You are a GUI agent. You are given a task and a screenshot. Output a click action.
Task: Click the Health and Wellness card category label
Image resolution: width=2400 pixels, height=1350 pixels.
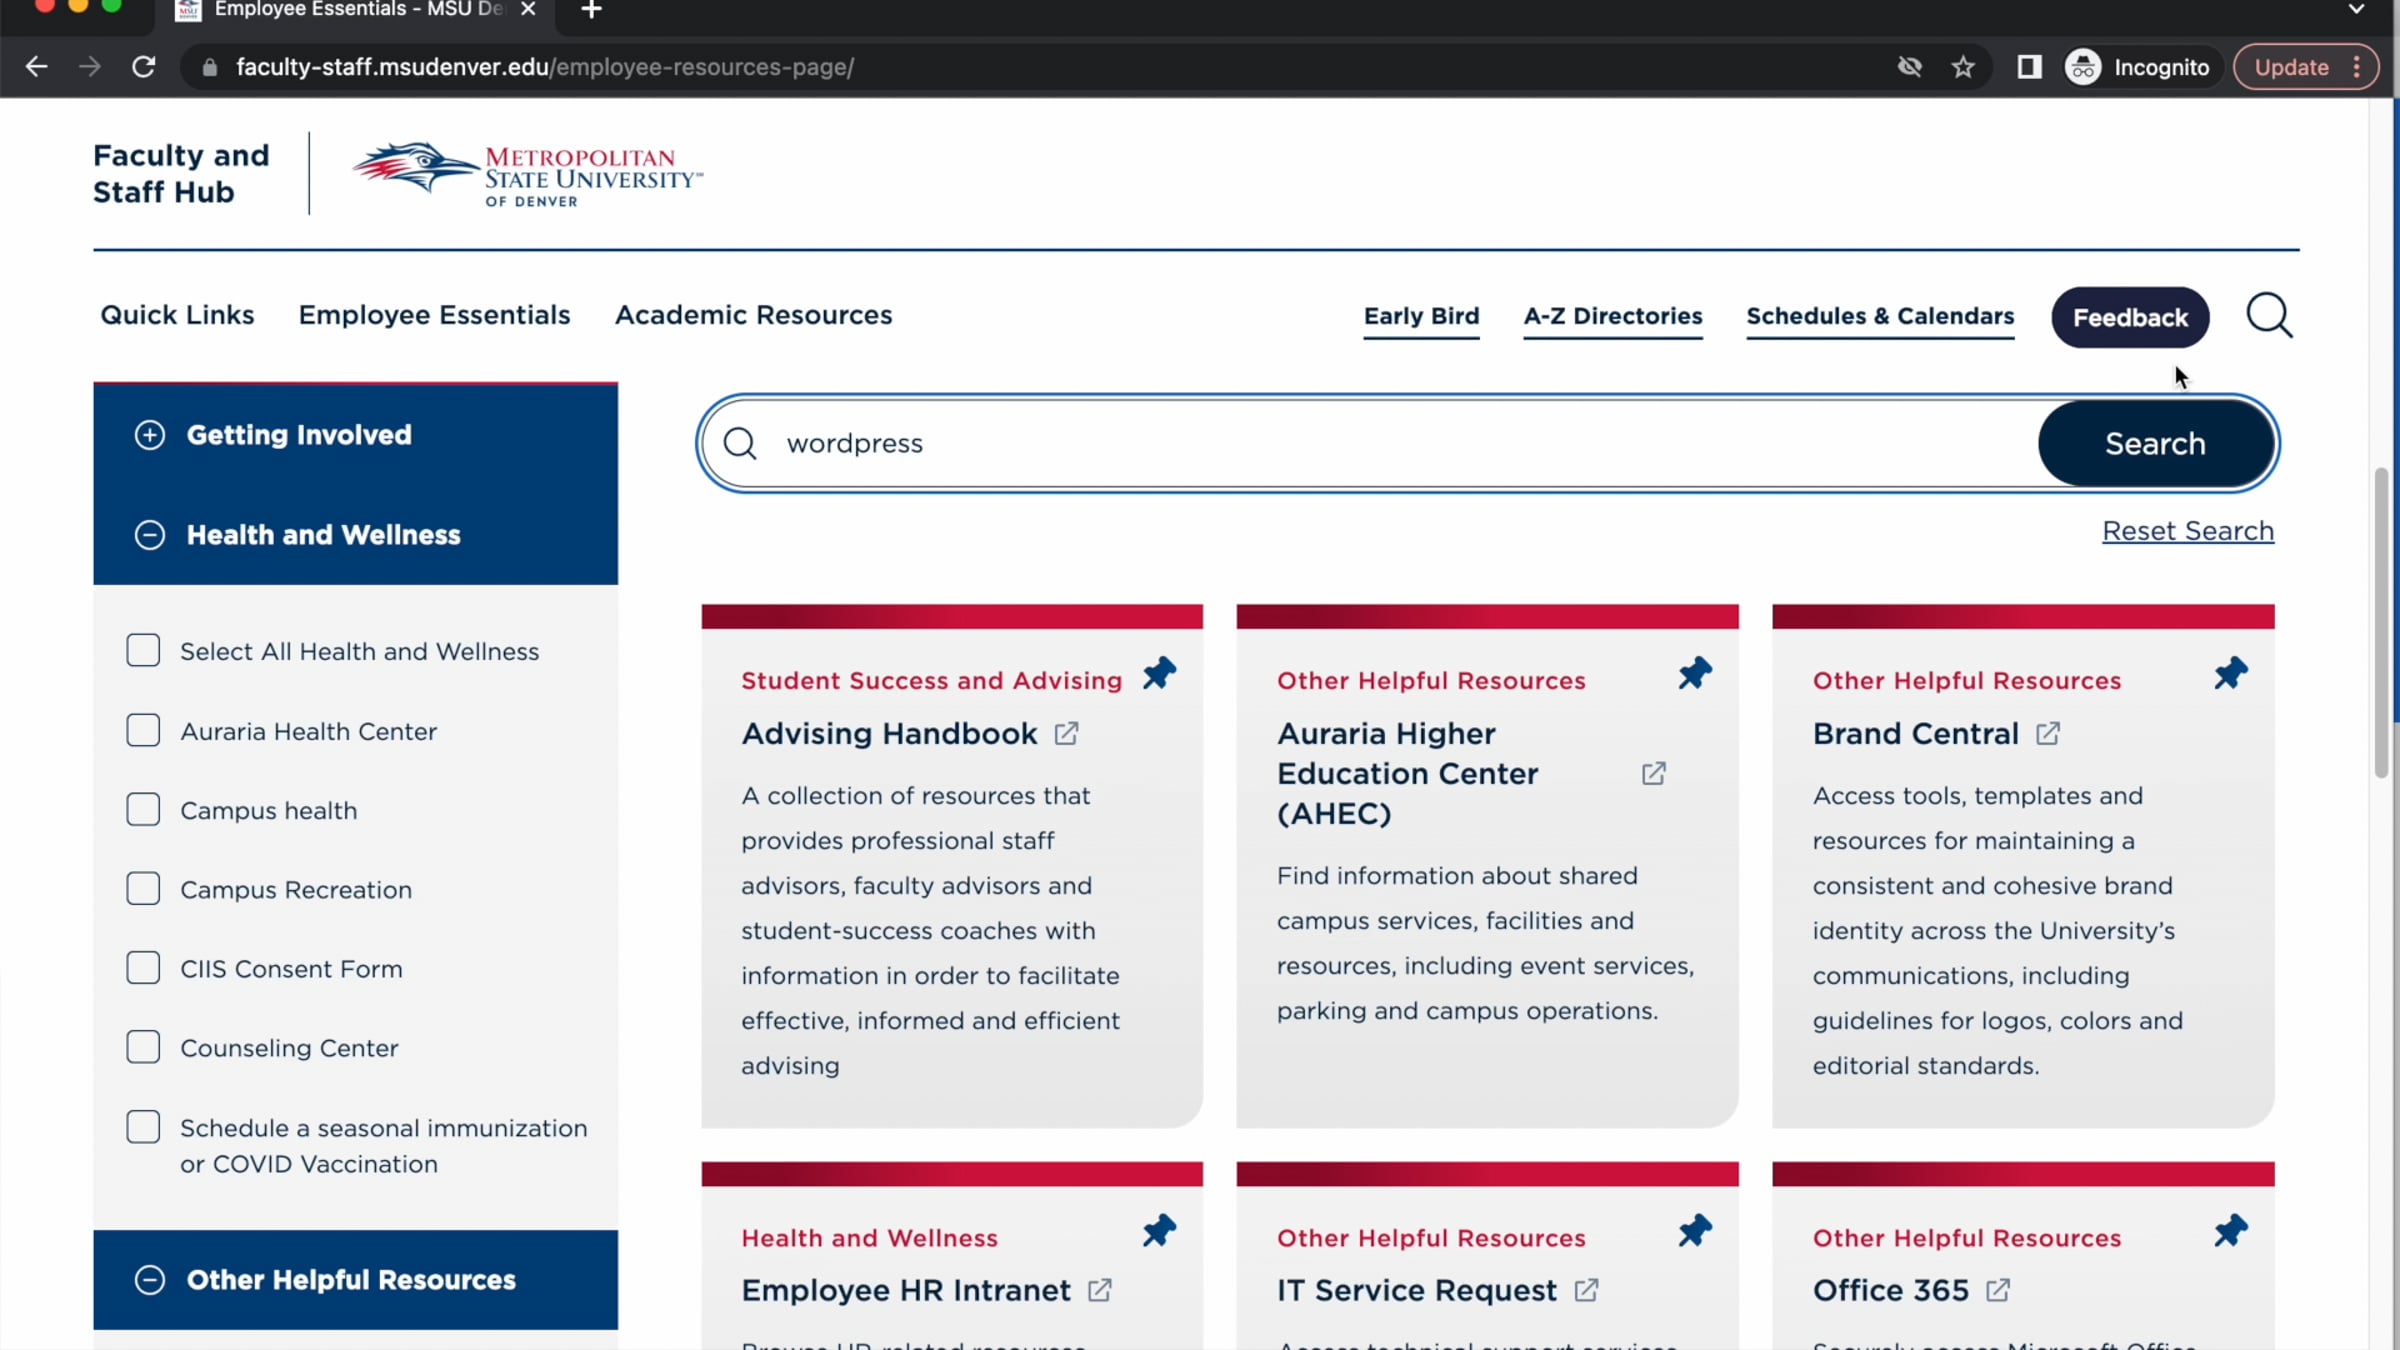tap(869, 1238)
